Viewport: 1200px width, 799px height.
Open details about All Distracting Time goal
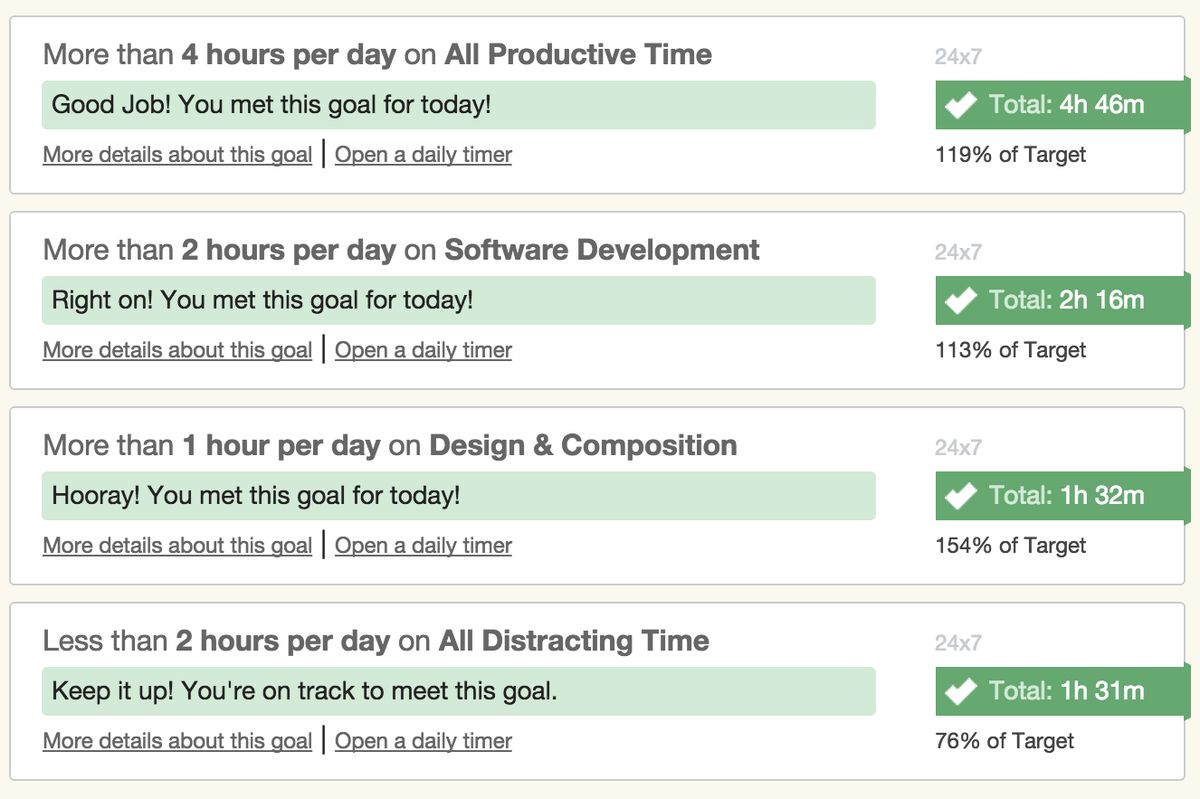[x=177, y=741]
